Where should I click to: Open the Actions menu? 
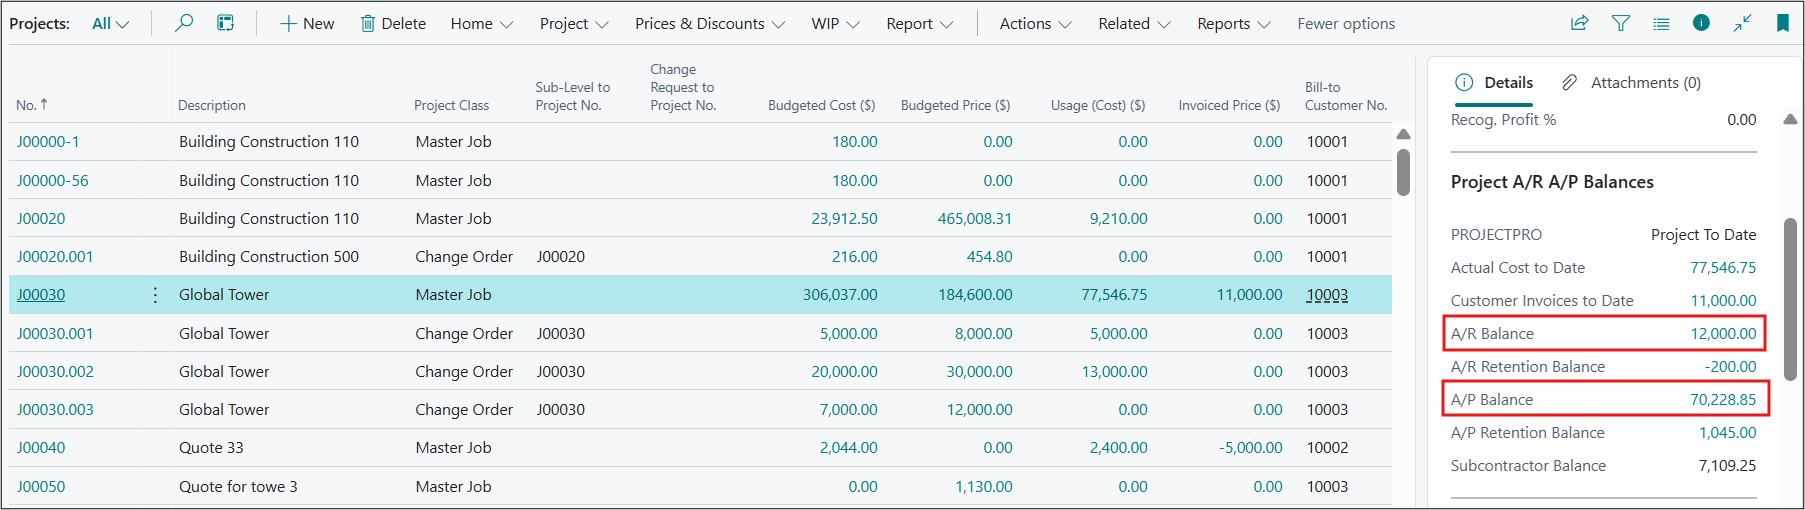coord(1034,24)
